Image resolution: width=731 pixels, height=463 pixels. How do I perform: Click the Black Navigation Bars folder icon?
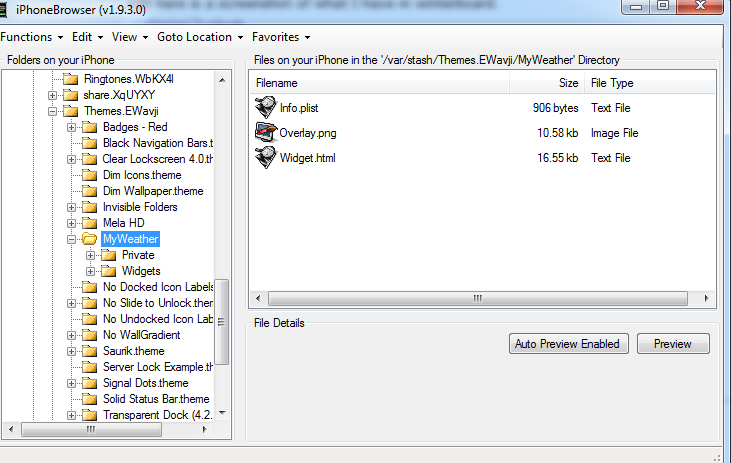90,143
